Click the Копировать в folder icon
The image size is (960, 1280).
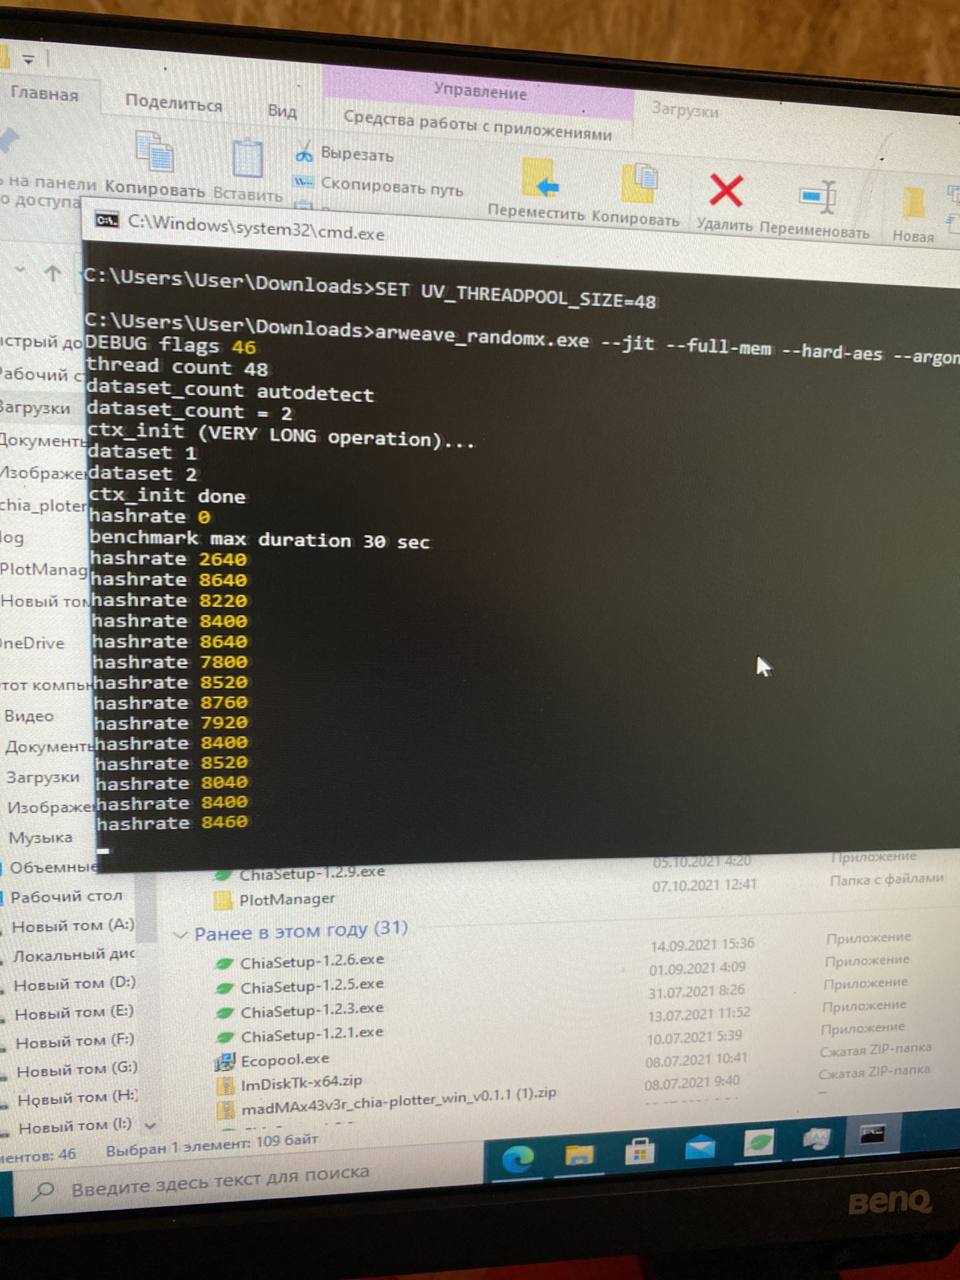[638, 185]
